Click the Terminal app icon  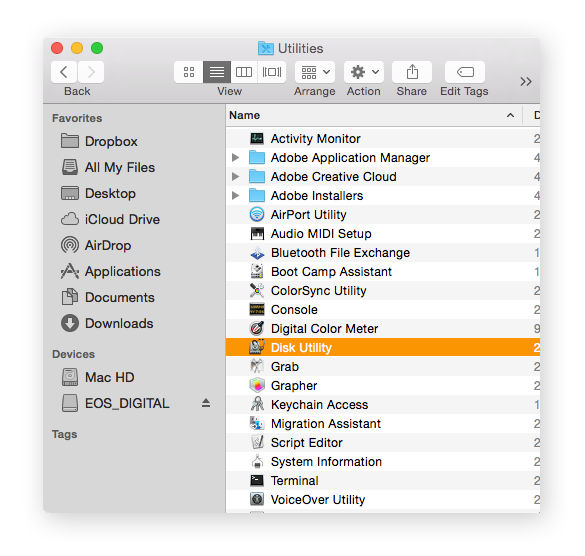click(257, 481)
